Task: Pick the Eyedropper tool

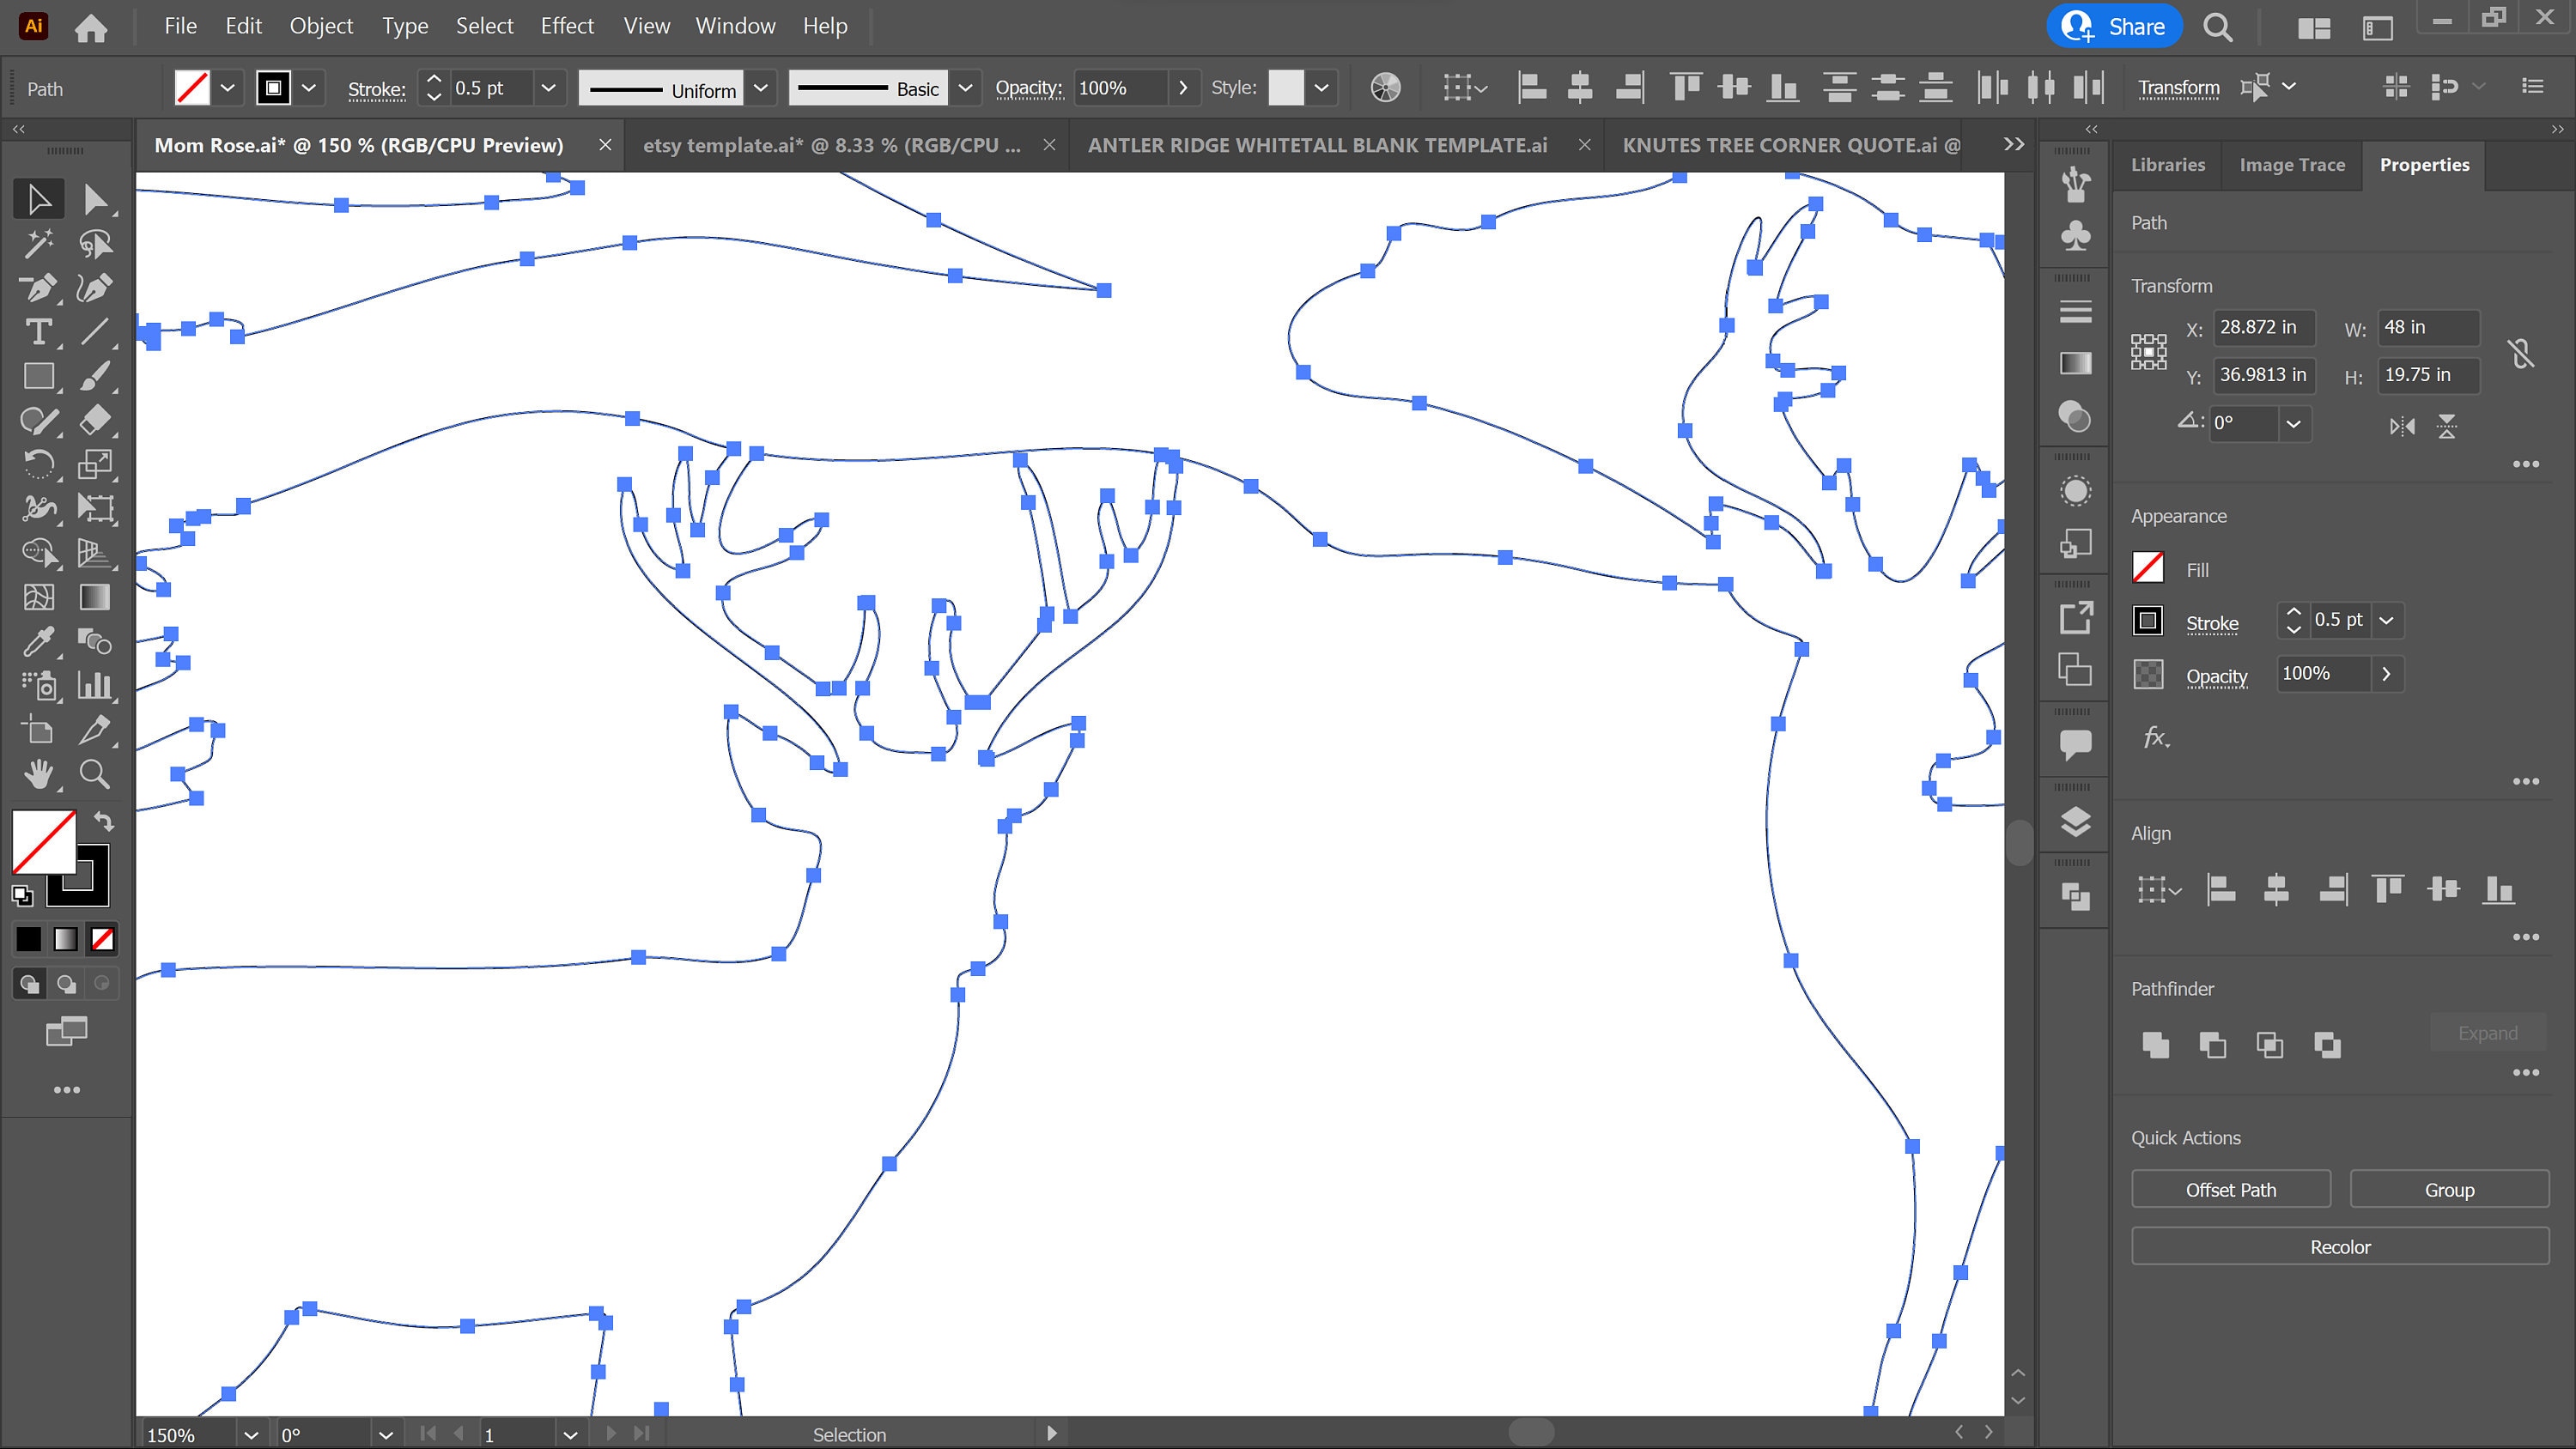Action: coord(40,642)
